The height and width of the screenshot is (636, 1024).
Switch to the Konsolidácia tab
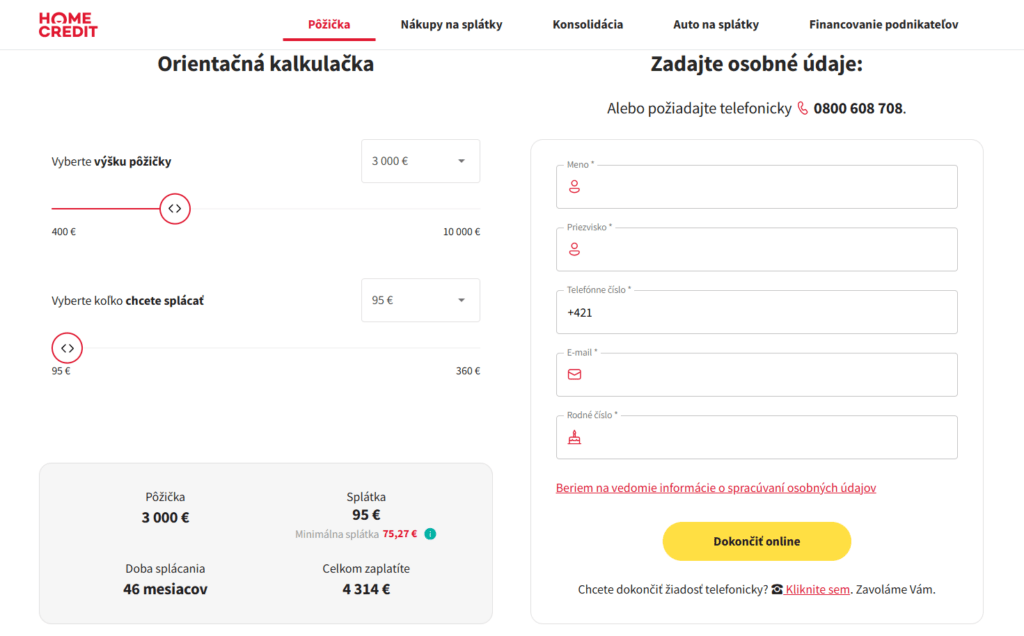pyautogui.click(x=588, y=24)
